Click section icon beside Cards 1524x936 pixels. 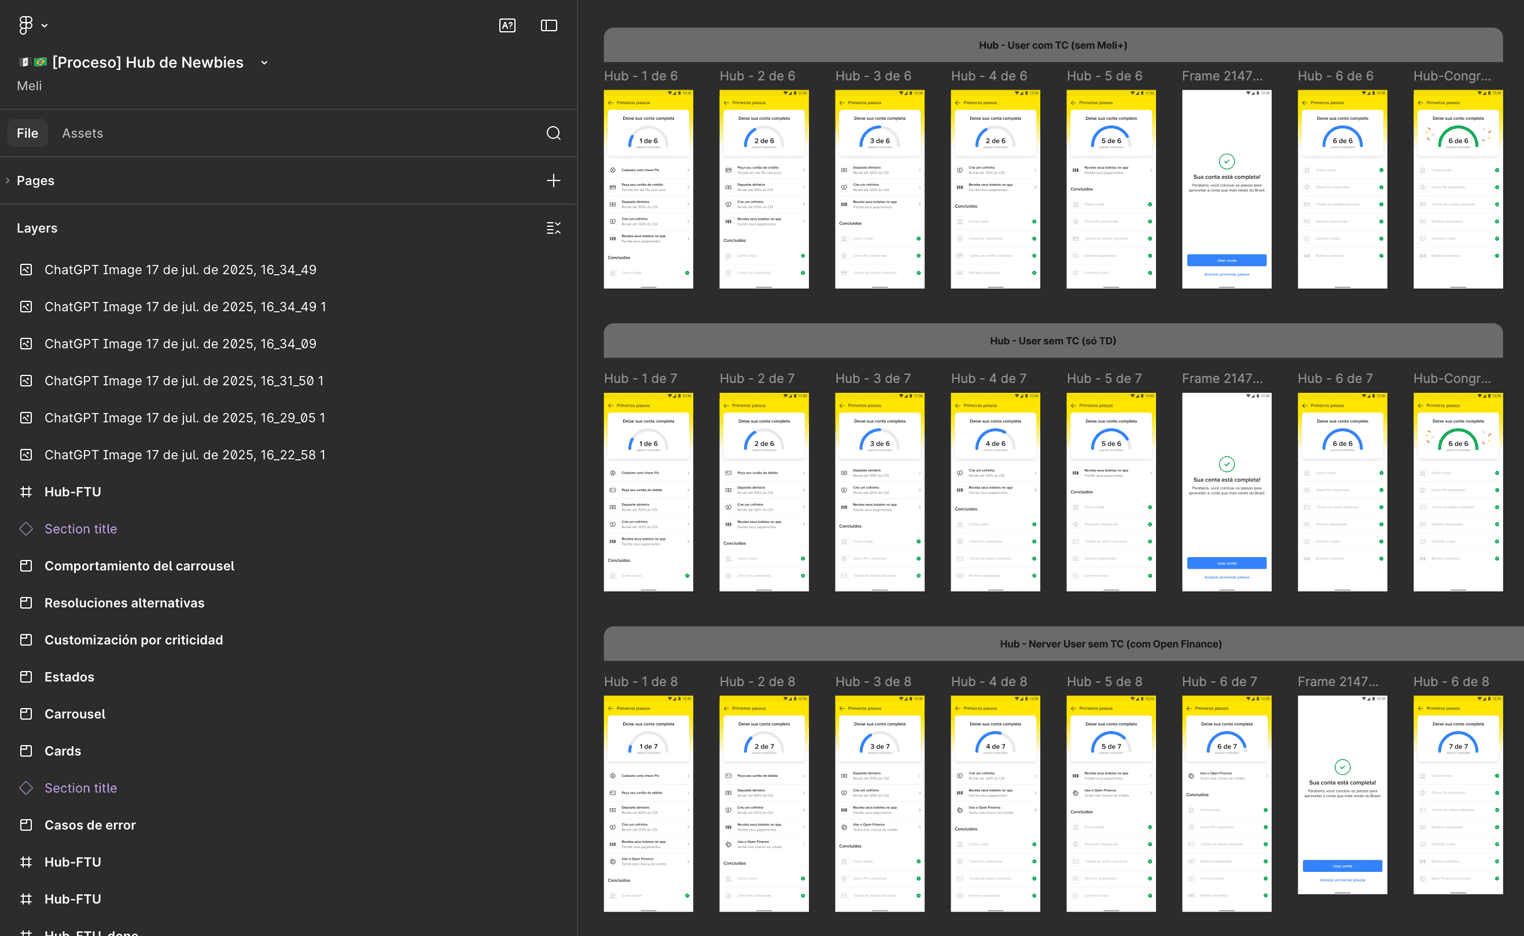pyautogui.click(x=26, y=751)
